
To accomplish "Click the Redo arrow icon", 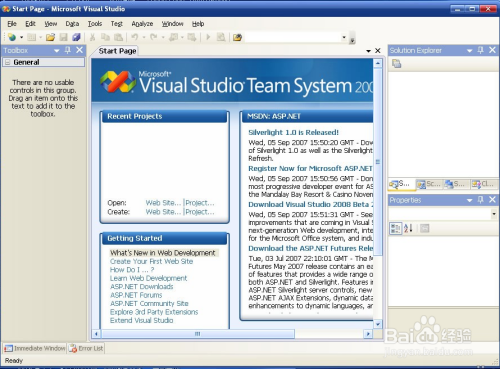I will point(154,37).
